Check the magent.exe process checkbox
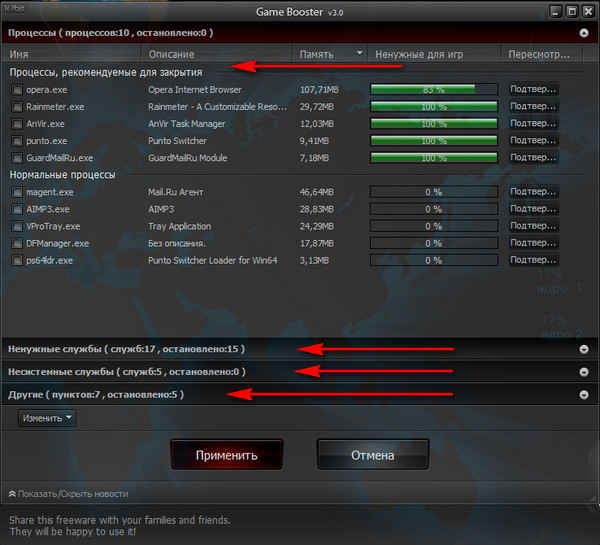 [17, 192]
